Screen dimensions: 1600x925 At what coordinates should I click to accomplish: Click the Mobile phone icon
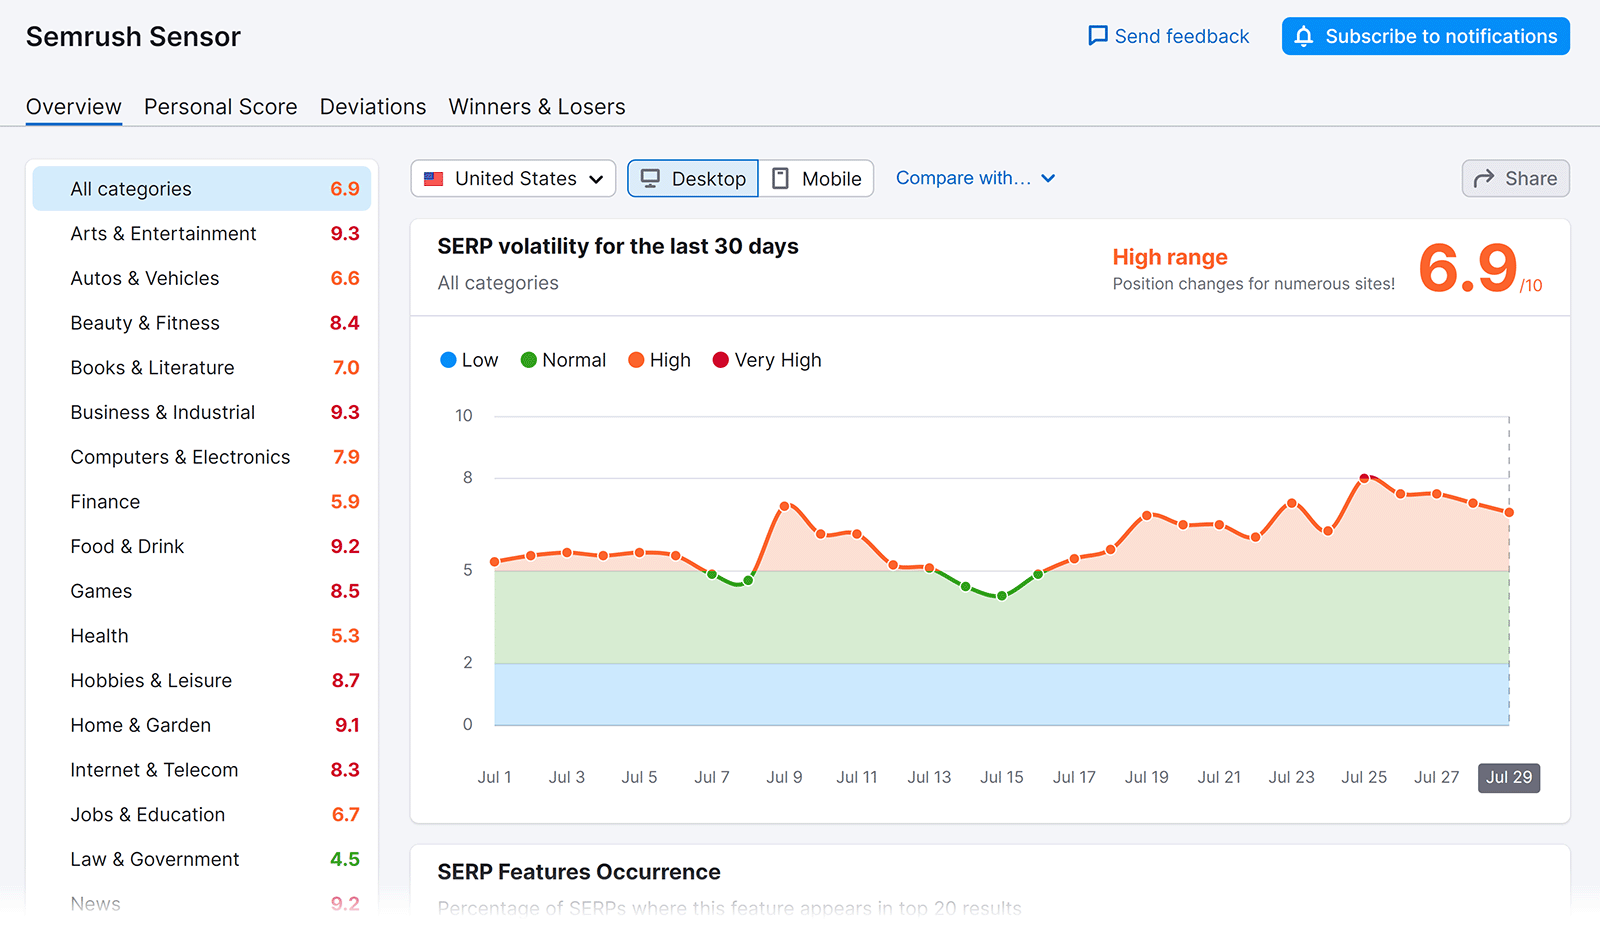point(781,179)
